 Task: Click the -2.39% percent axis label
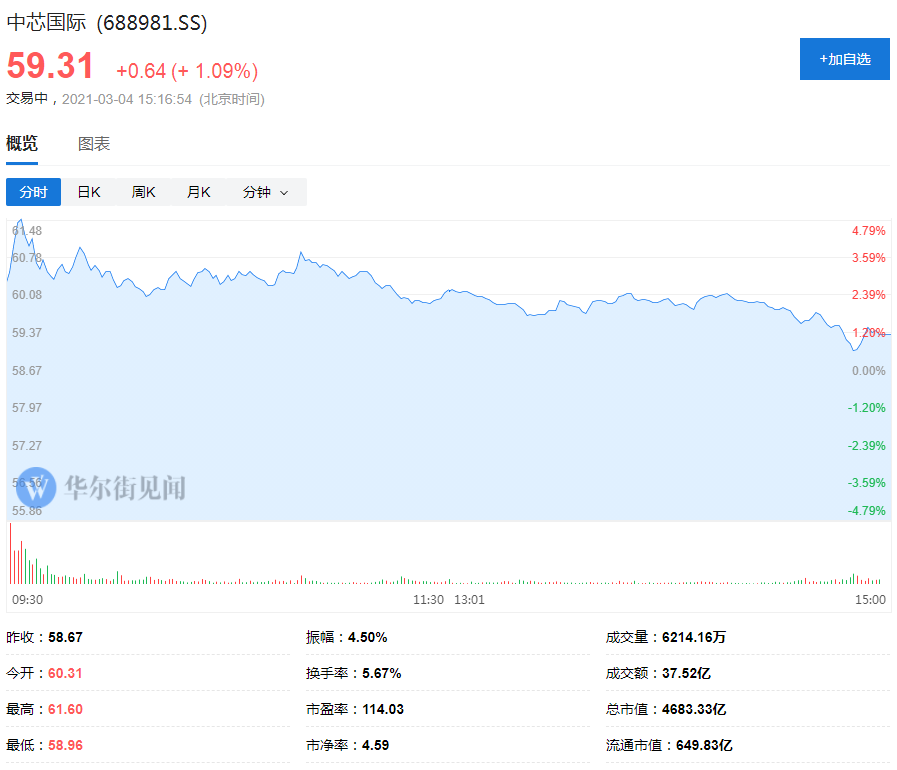point(866,445)
